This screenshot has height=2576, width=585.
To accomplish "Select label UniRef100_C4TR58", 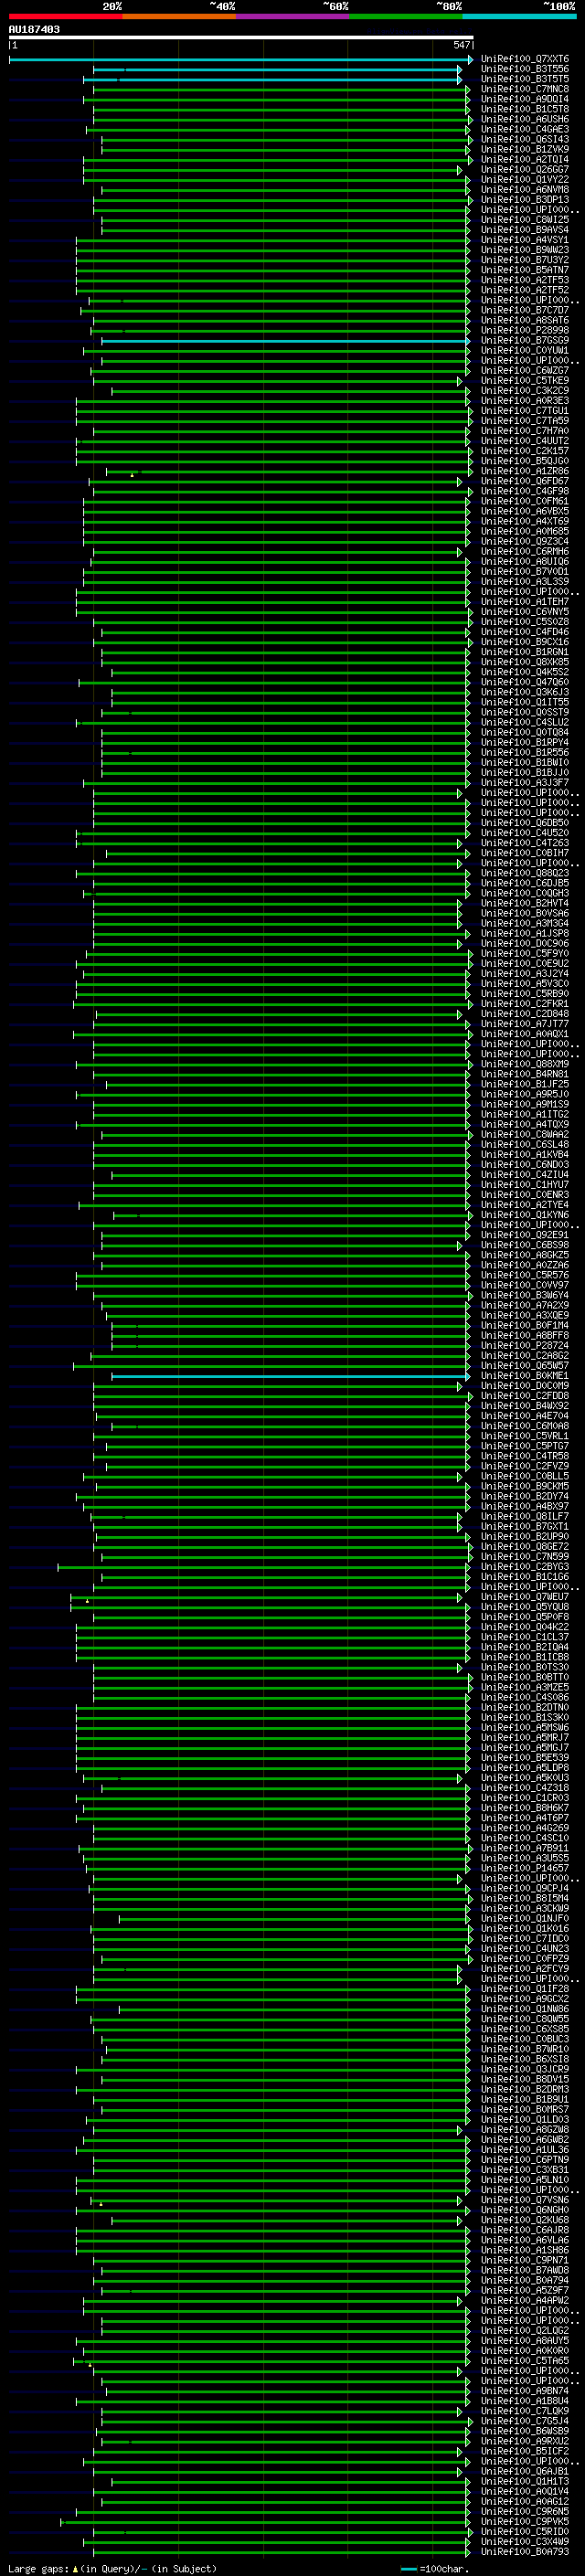I will (x=525, y=1456).
